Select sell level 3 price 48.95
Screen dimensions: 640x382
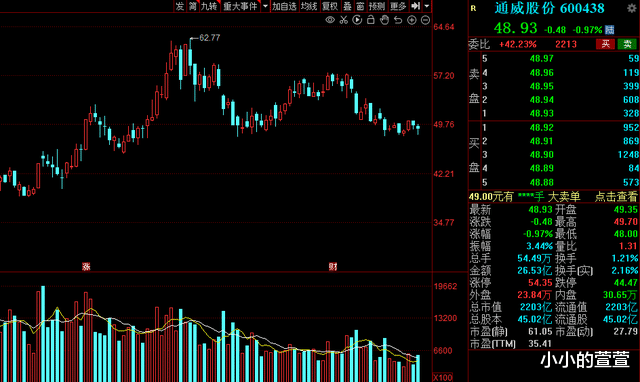pos(541,86)
